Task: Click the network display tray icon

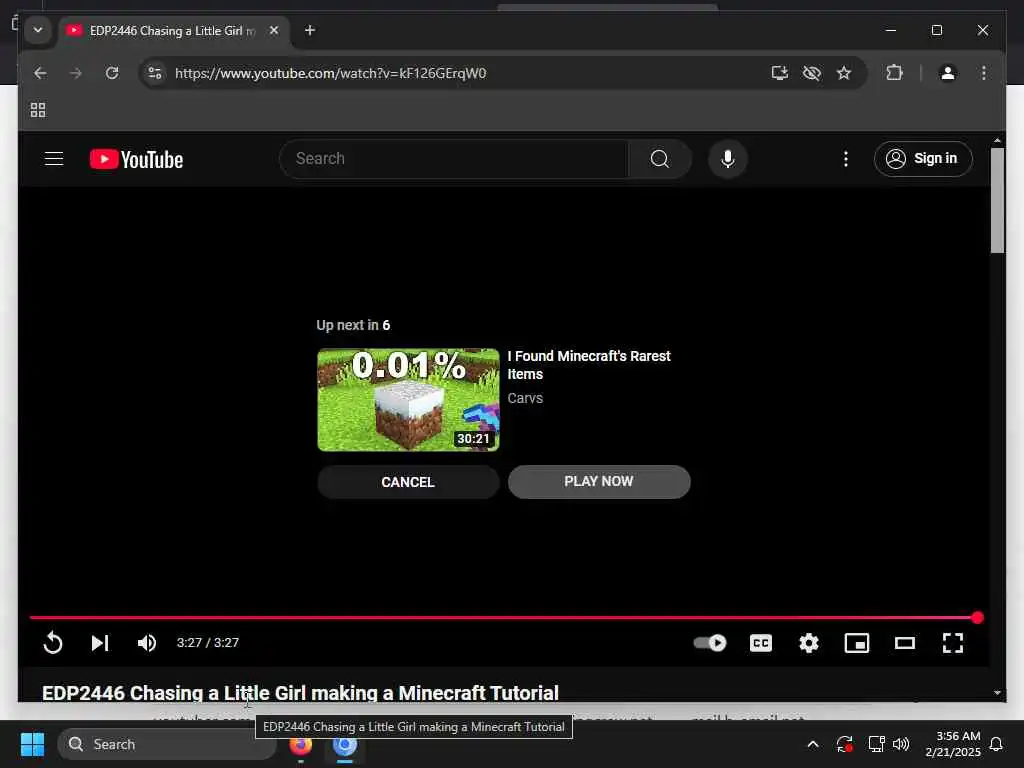Action: pyautogui.click(x=876, y=744)
